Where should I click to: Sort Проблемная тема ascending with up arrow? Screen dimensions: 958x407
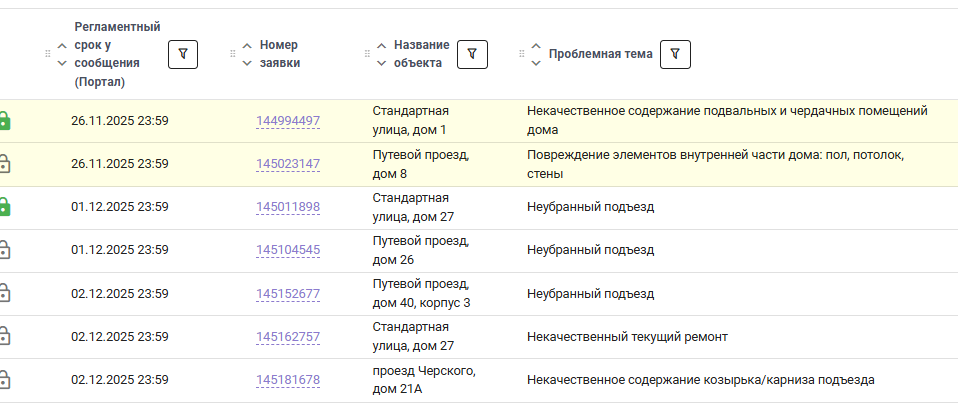(536, 46)
